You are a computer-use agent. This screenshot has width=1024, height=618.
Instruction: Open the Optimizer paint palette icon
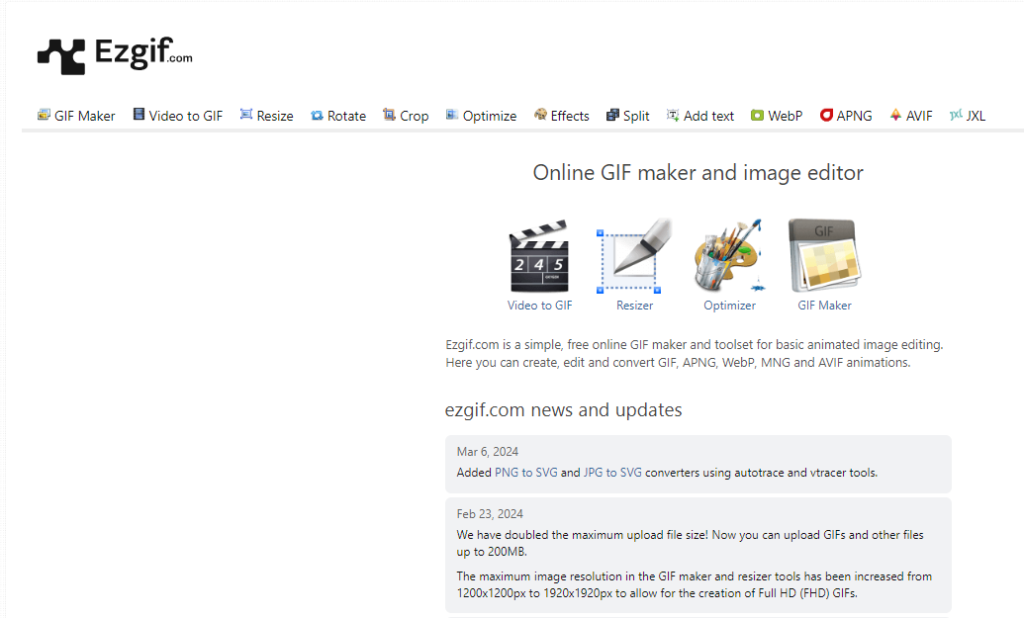[x=729, y=259]
